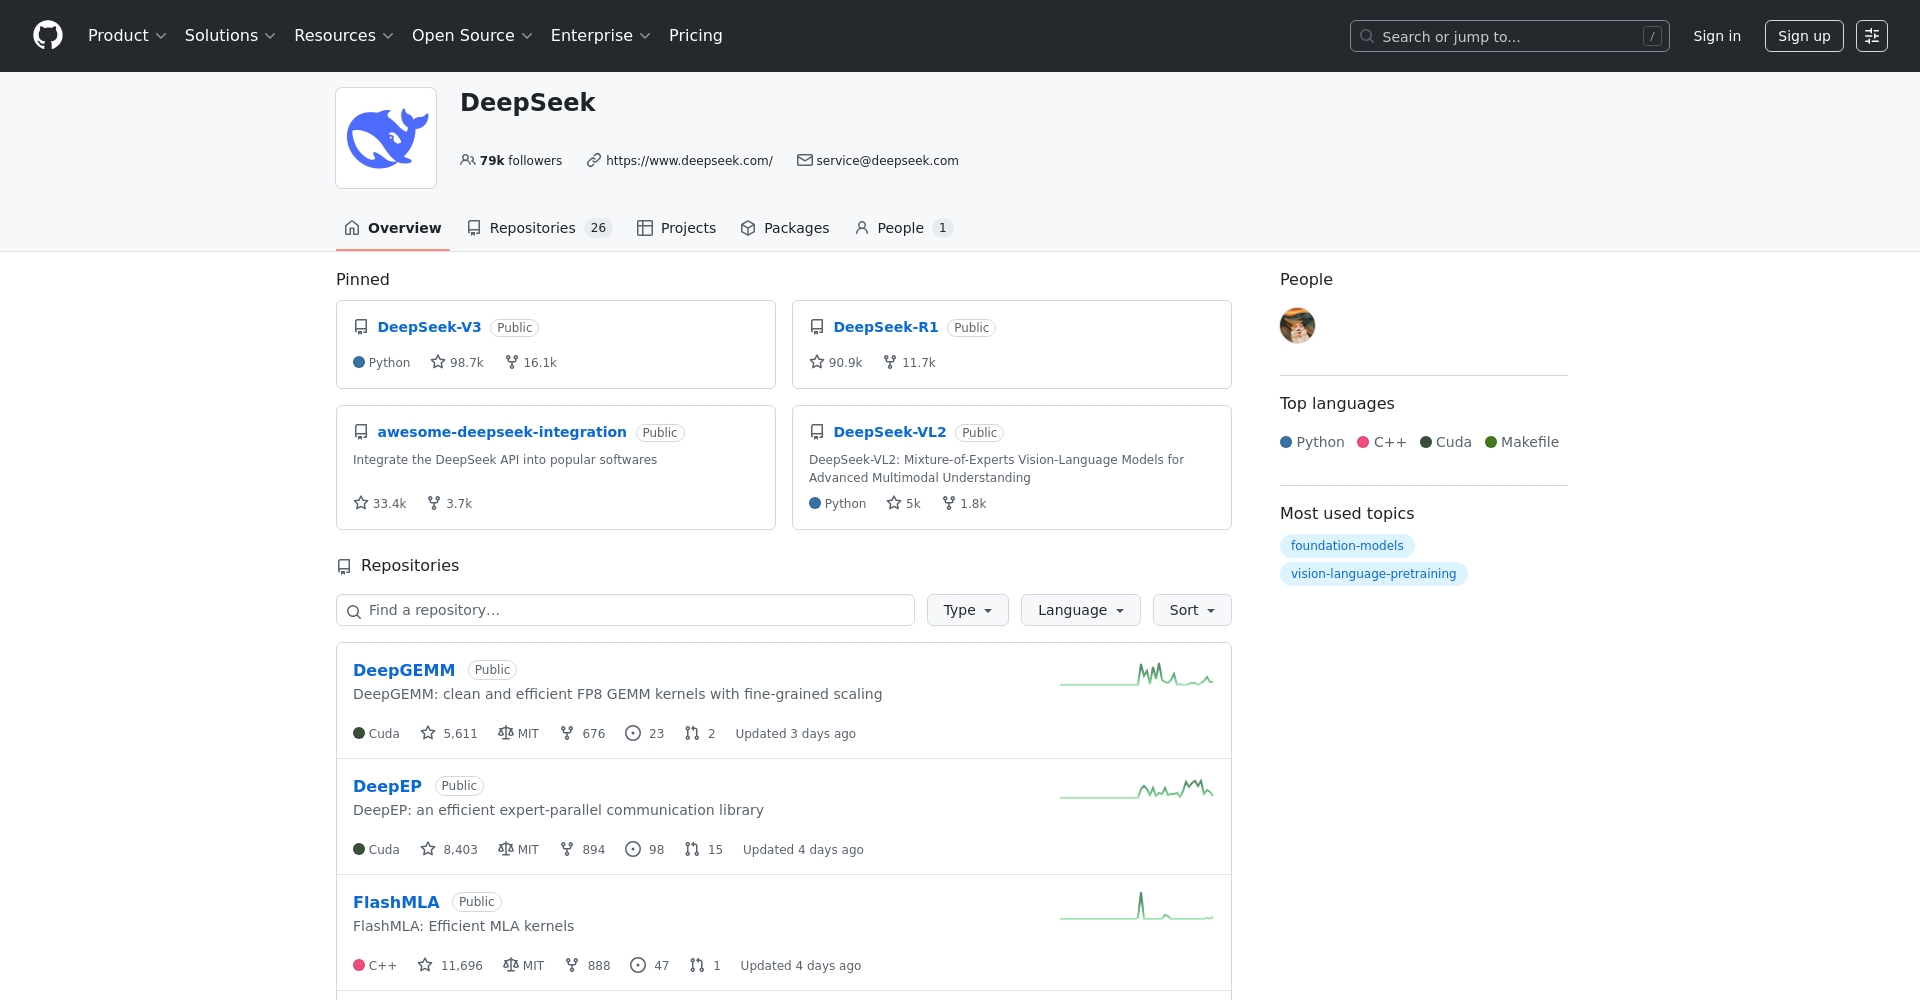Image resolution: width=1920 pixels, height=1000 pixels.
Task: Switch to the People tab
Action: pos(904,228)
